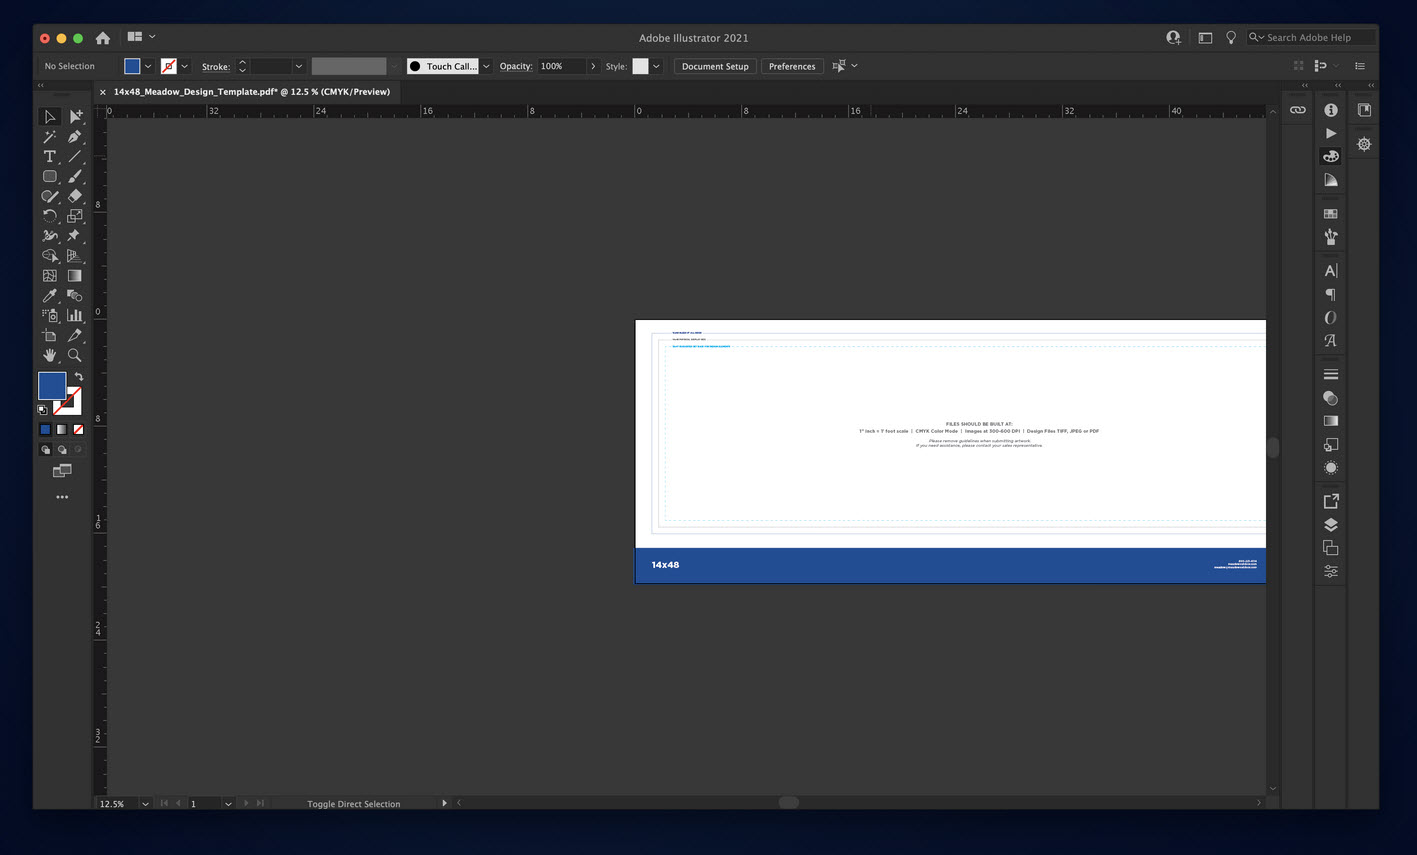
Task: Open the Asset Export panel icon
Action: (1330, 501)
